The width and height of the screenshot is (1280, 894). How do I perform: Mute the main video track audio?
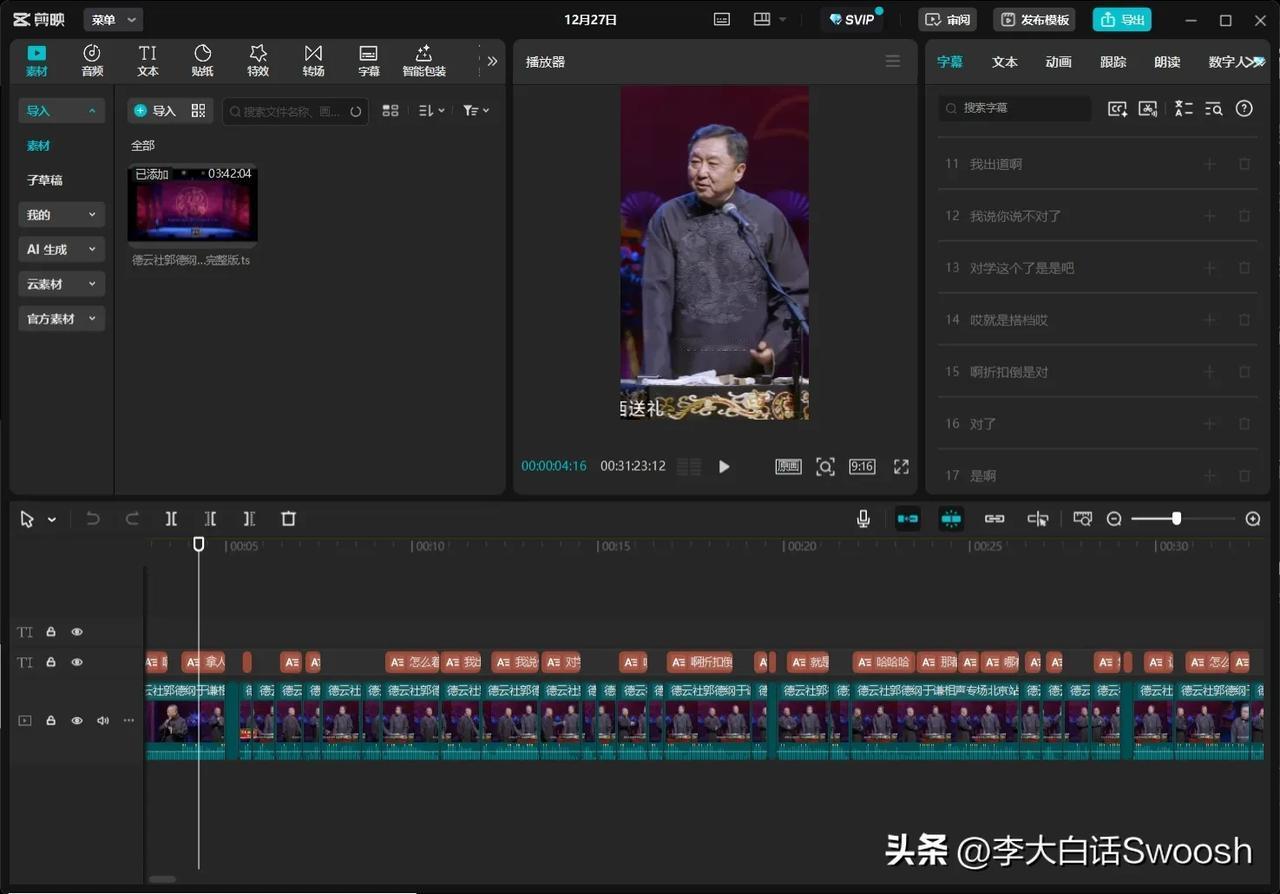click(x=102, y=721)
